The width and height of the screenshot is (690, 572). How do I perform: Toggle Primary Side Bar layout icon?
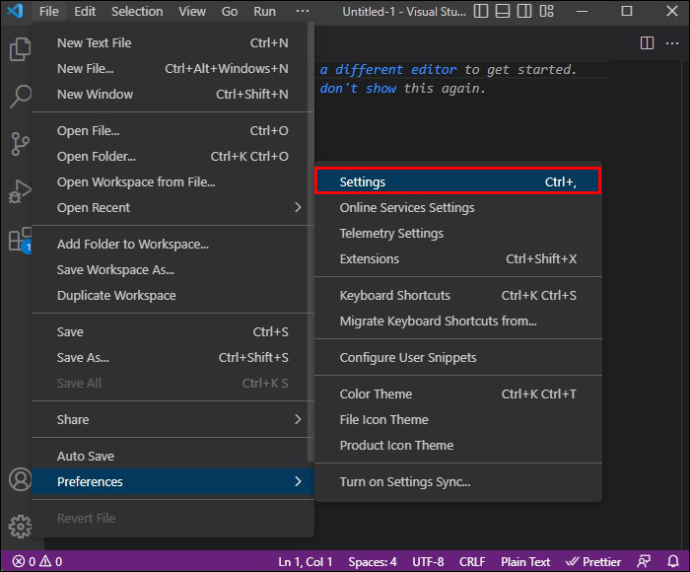coord(481,11)
